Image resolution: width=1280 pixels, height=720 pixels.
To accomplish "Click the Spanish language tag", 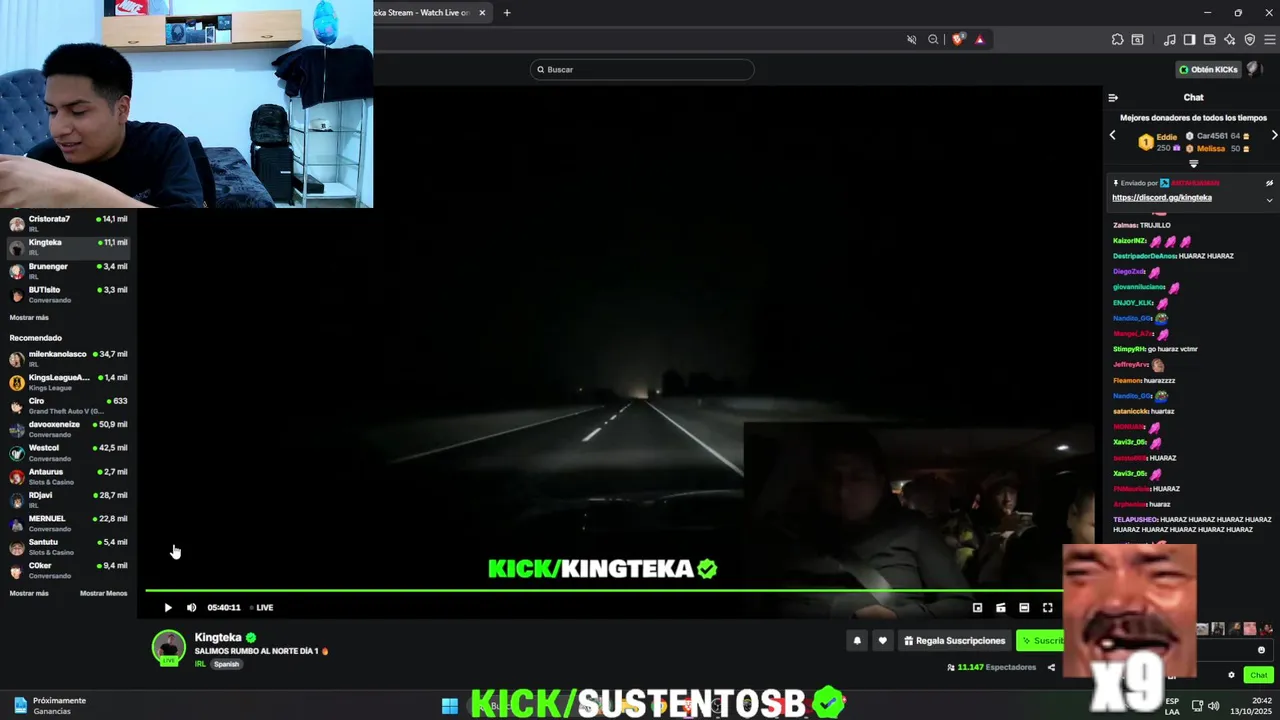I will [x=226, y=664].
